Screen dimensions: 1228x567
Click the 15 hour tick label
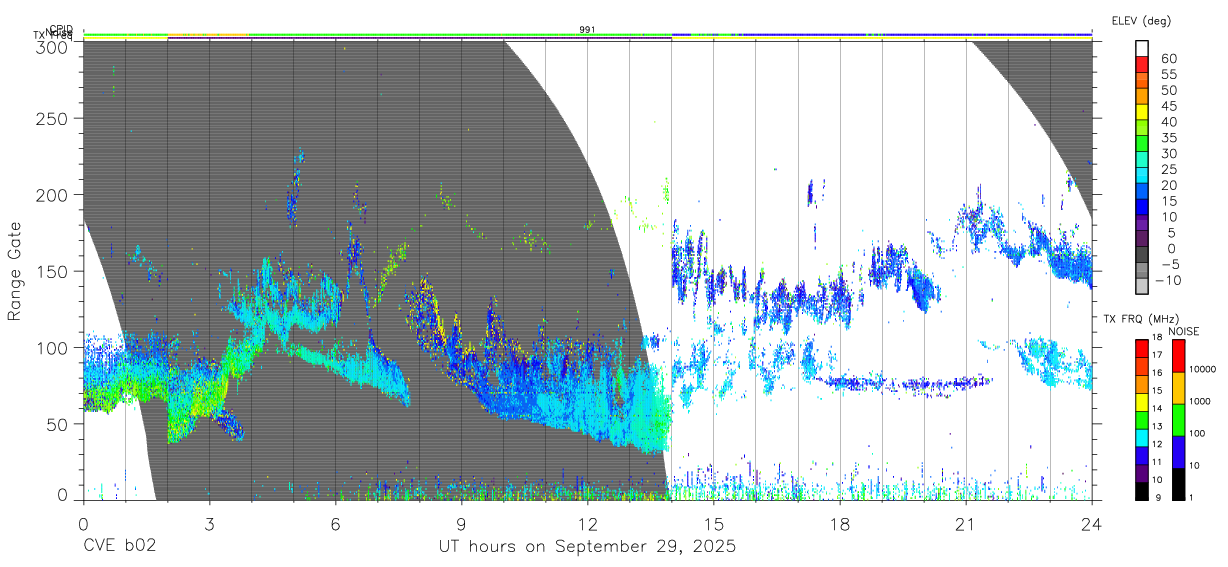click(714, 523)
